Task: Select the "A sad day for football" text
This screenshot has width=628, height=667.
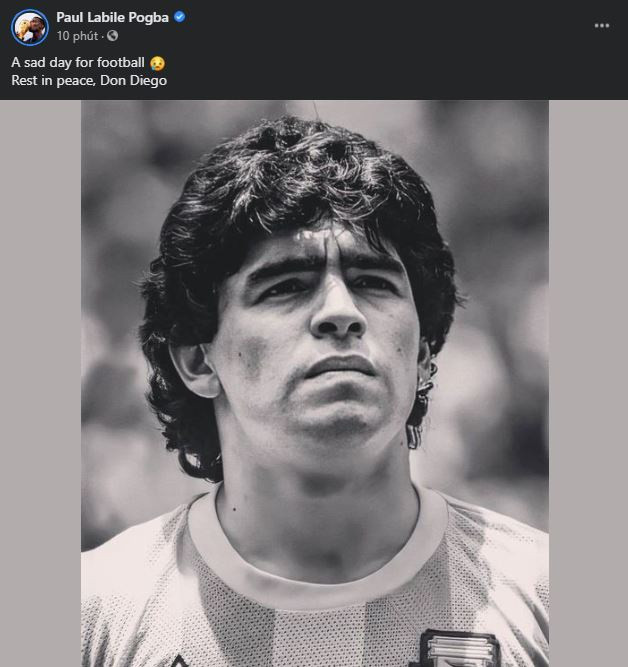Action: tap(78, 62)
